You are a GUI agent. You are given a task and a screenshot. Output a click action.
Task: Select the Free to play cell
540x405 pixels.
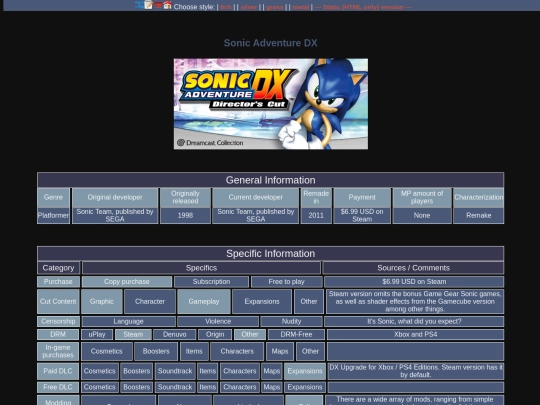(x=287, y=282)
